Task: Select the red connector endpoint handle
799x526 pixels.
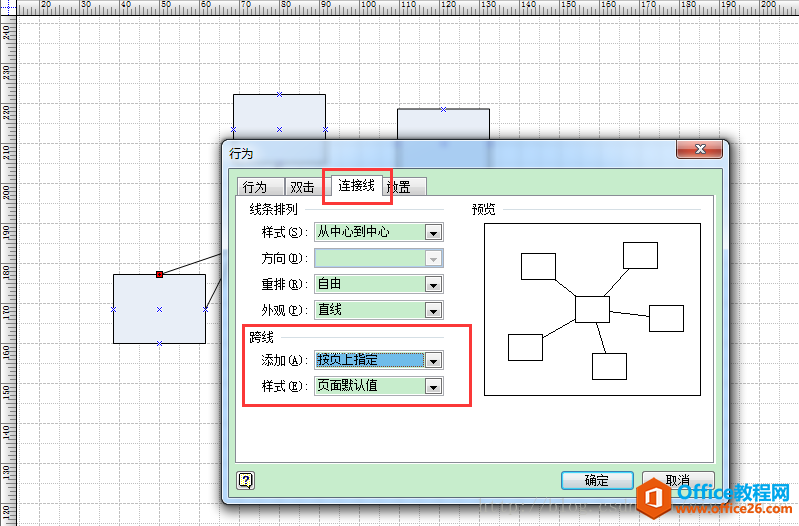Action: [x=159, y=274]
